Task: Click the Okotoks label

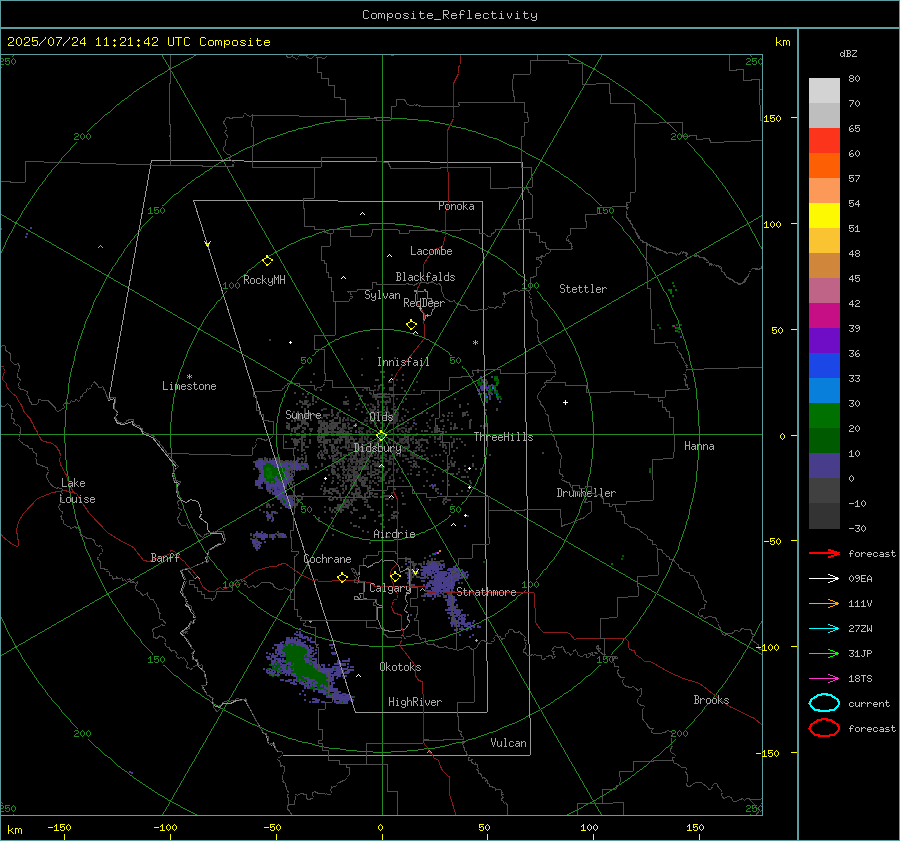Action: (400, 667)
